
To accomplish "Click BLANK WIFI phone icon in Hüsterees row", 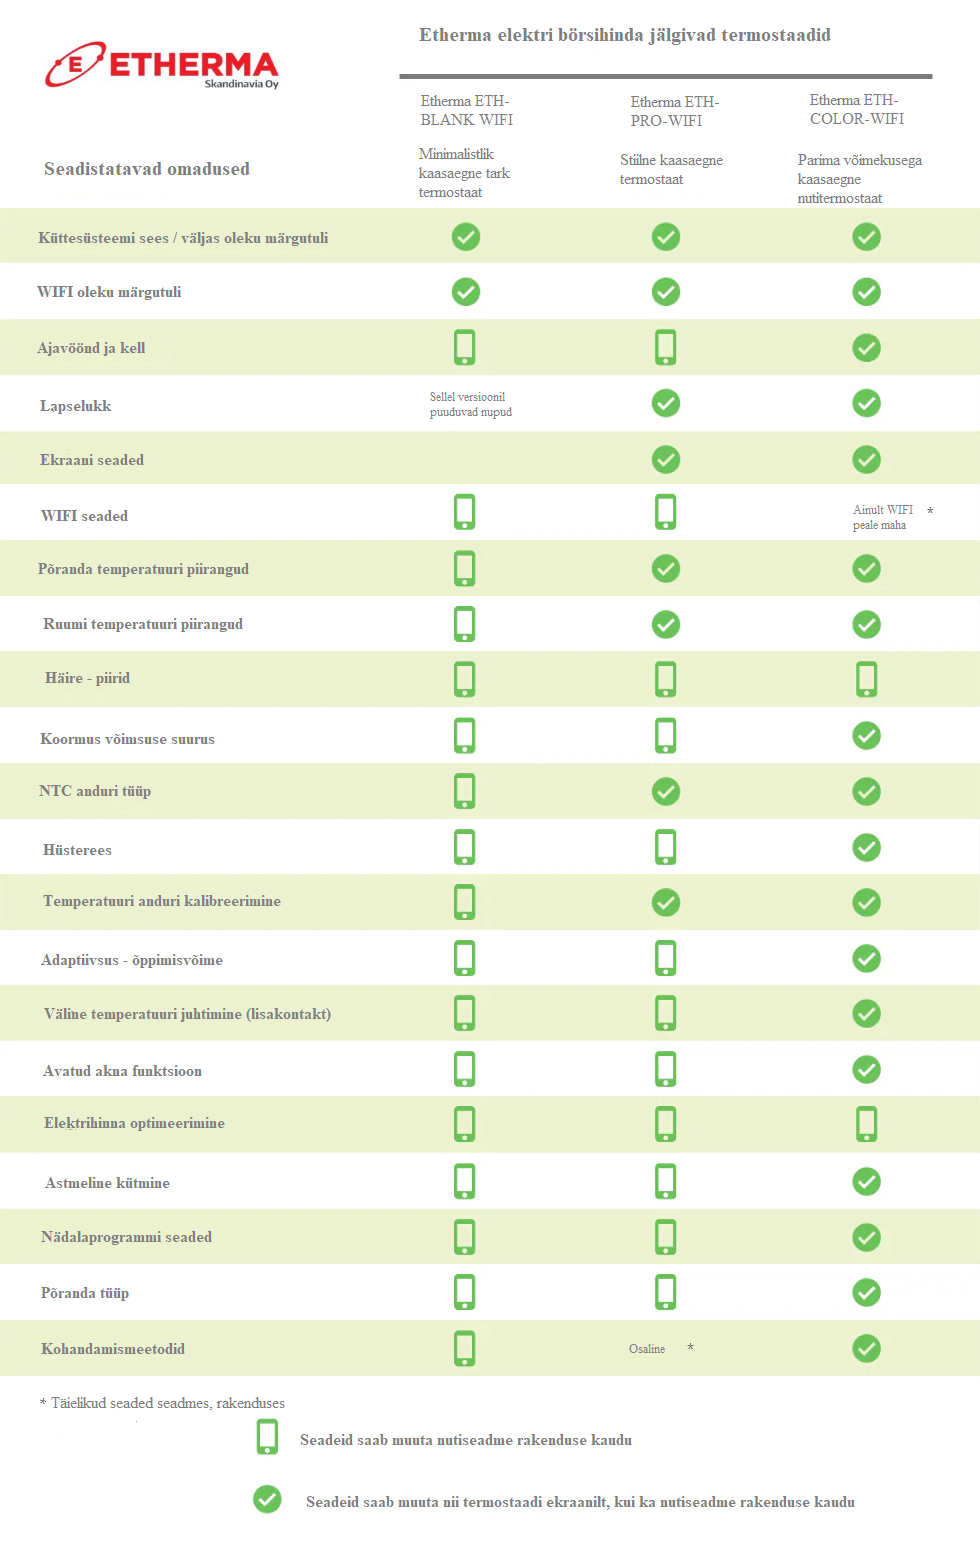I will [465, 847].
